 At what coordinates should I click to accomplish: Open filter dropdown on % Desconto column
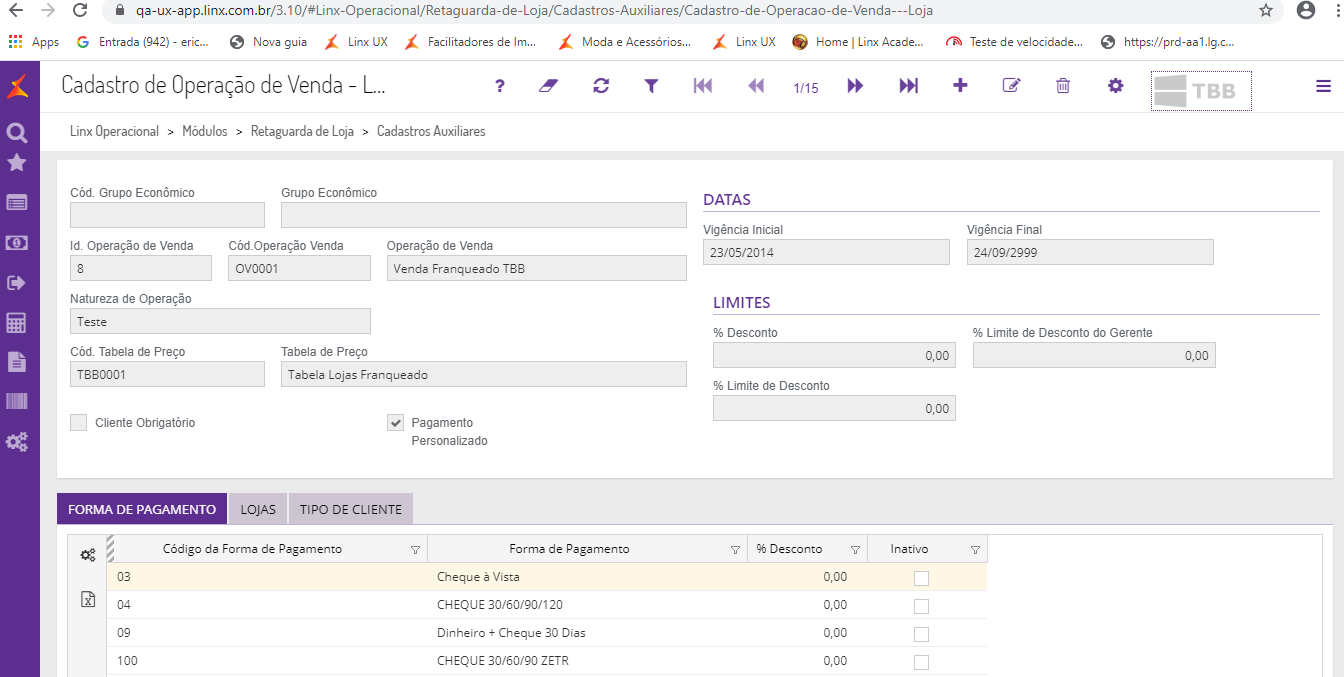click(855, 550)
